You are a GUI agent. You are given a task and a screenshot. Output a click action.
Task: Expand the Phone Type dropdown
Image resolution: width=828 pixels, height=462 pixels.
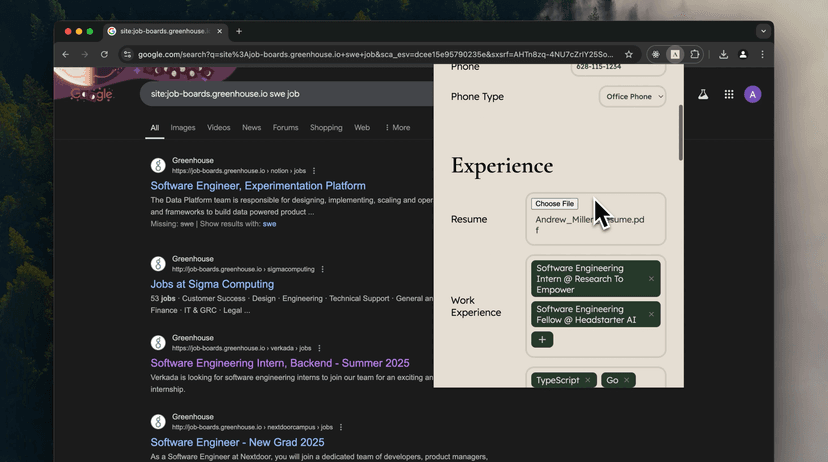(632, 97)
